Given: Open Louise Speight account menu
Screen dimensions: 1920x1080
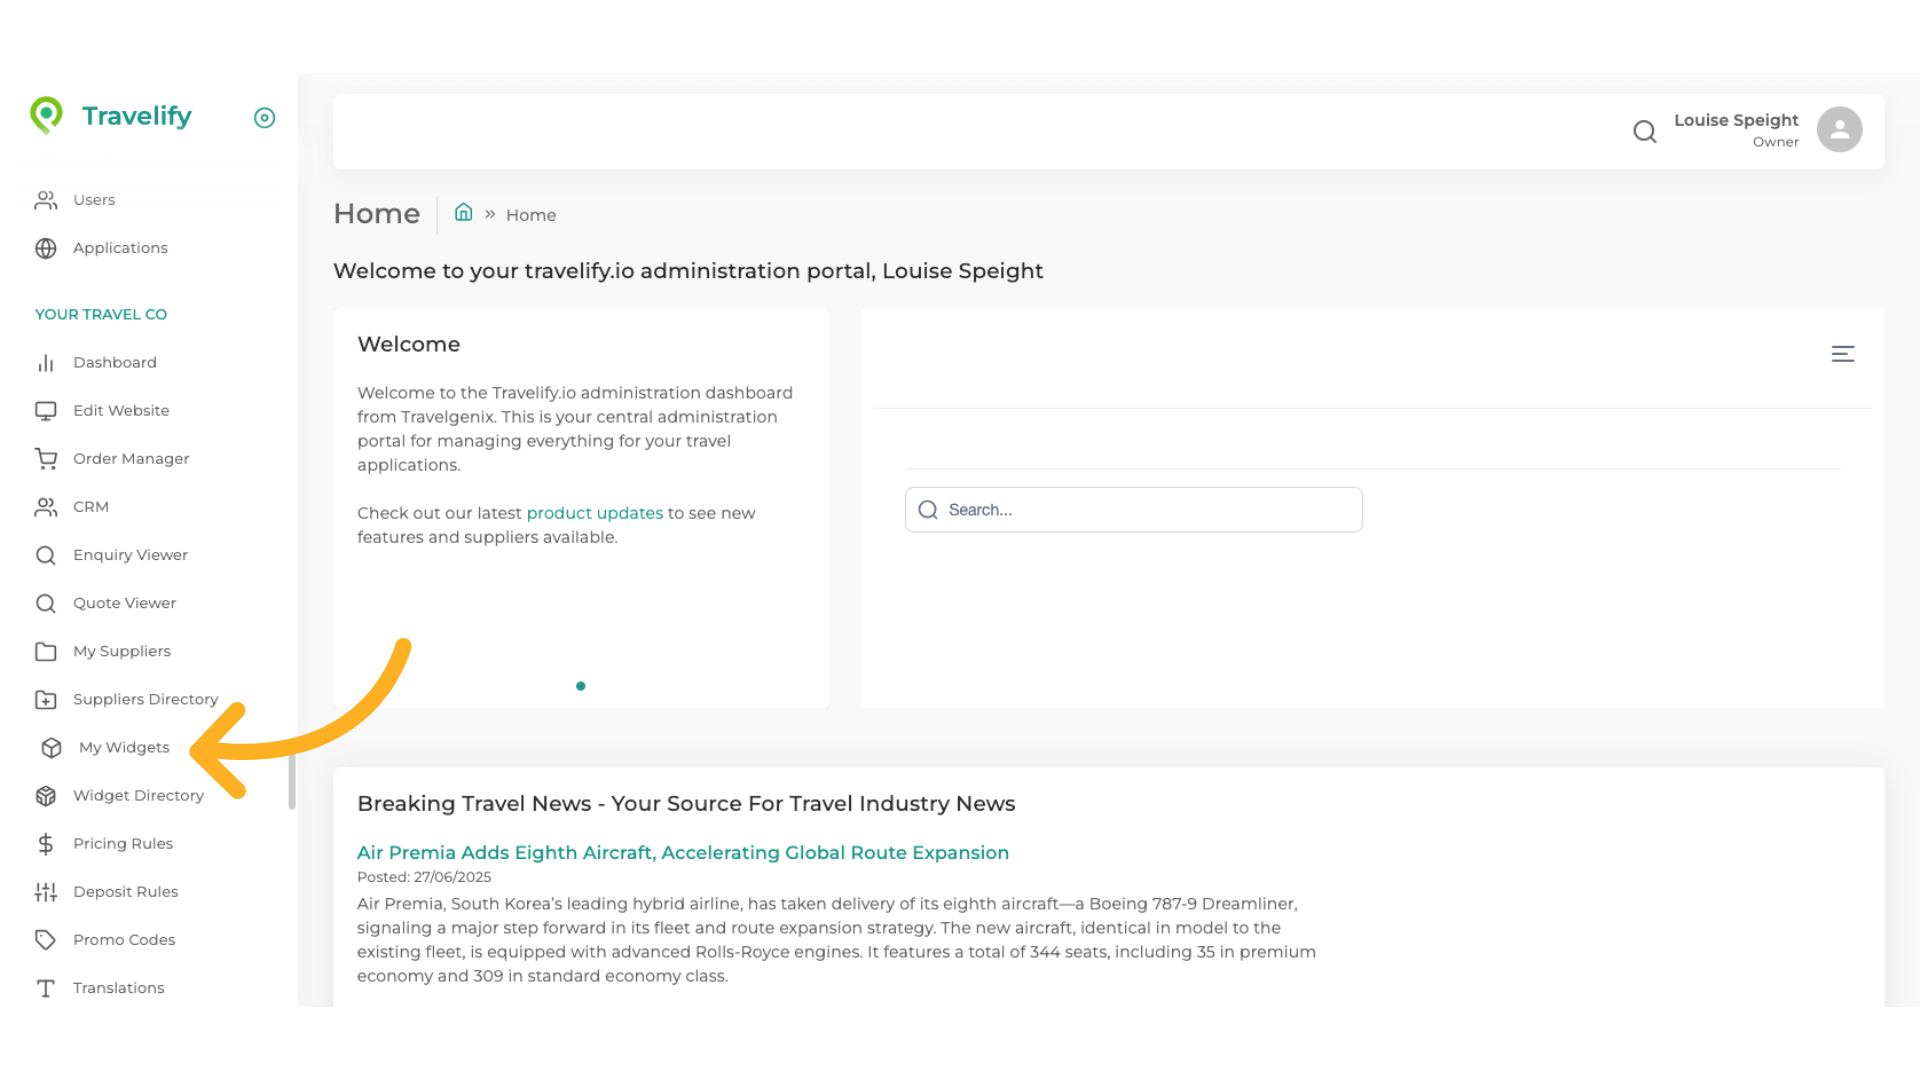Looking at the screenshot, I should point(1735,121).
